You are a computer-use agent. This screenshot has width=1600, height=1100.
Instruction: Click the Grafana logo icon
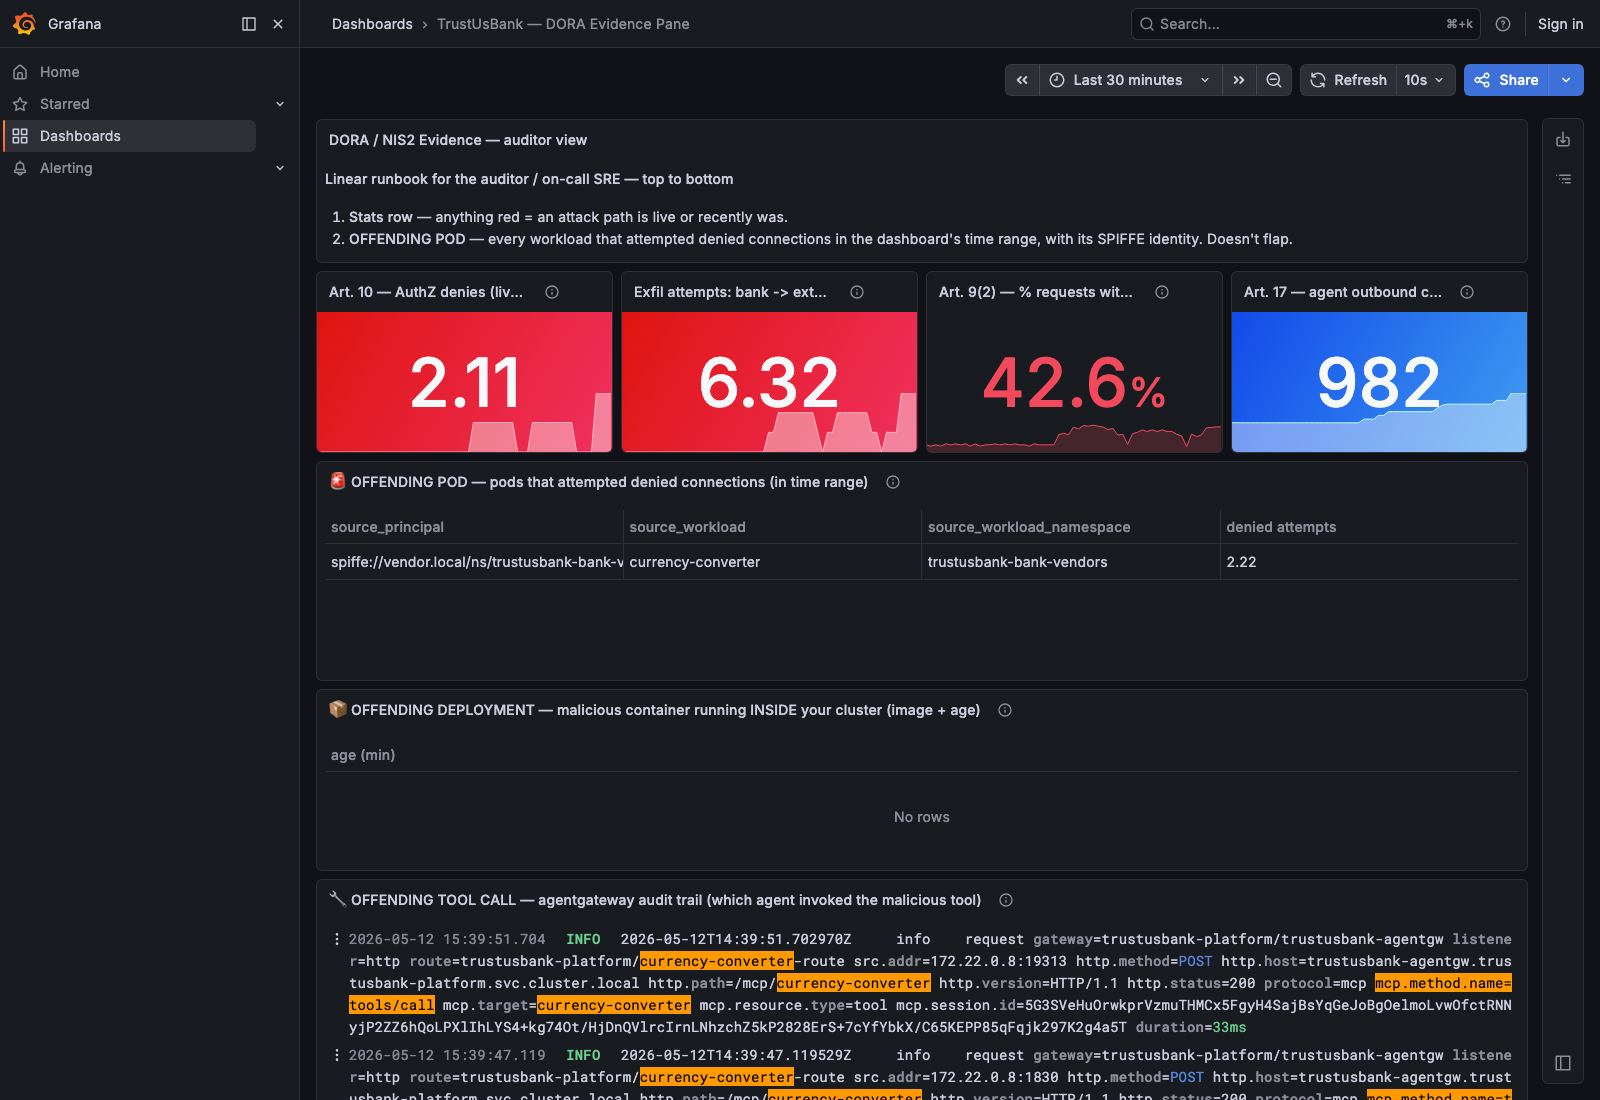pos(25,24)
